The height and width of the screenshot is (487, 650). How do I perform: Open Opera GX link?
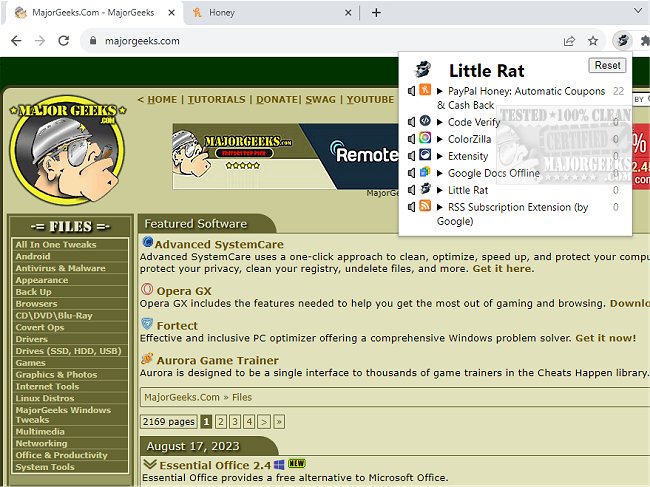[x=184, y=291]
